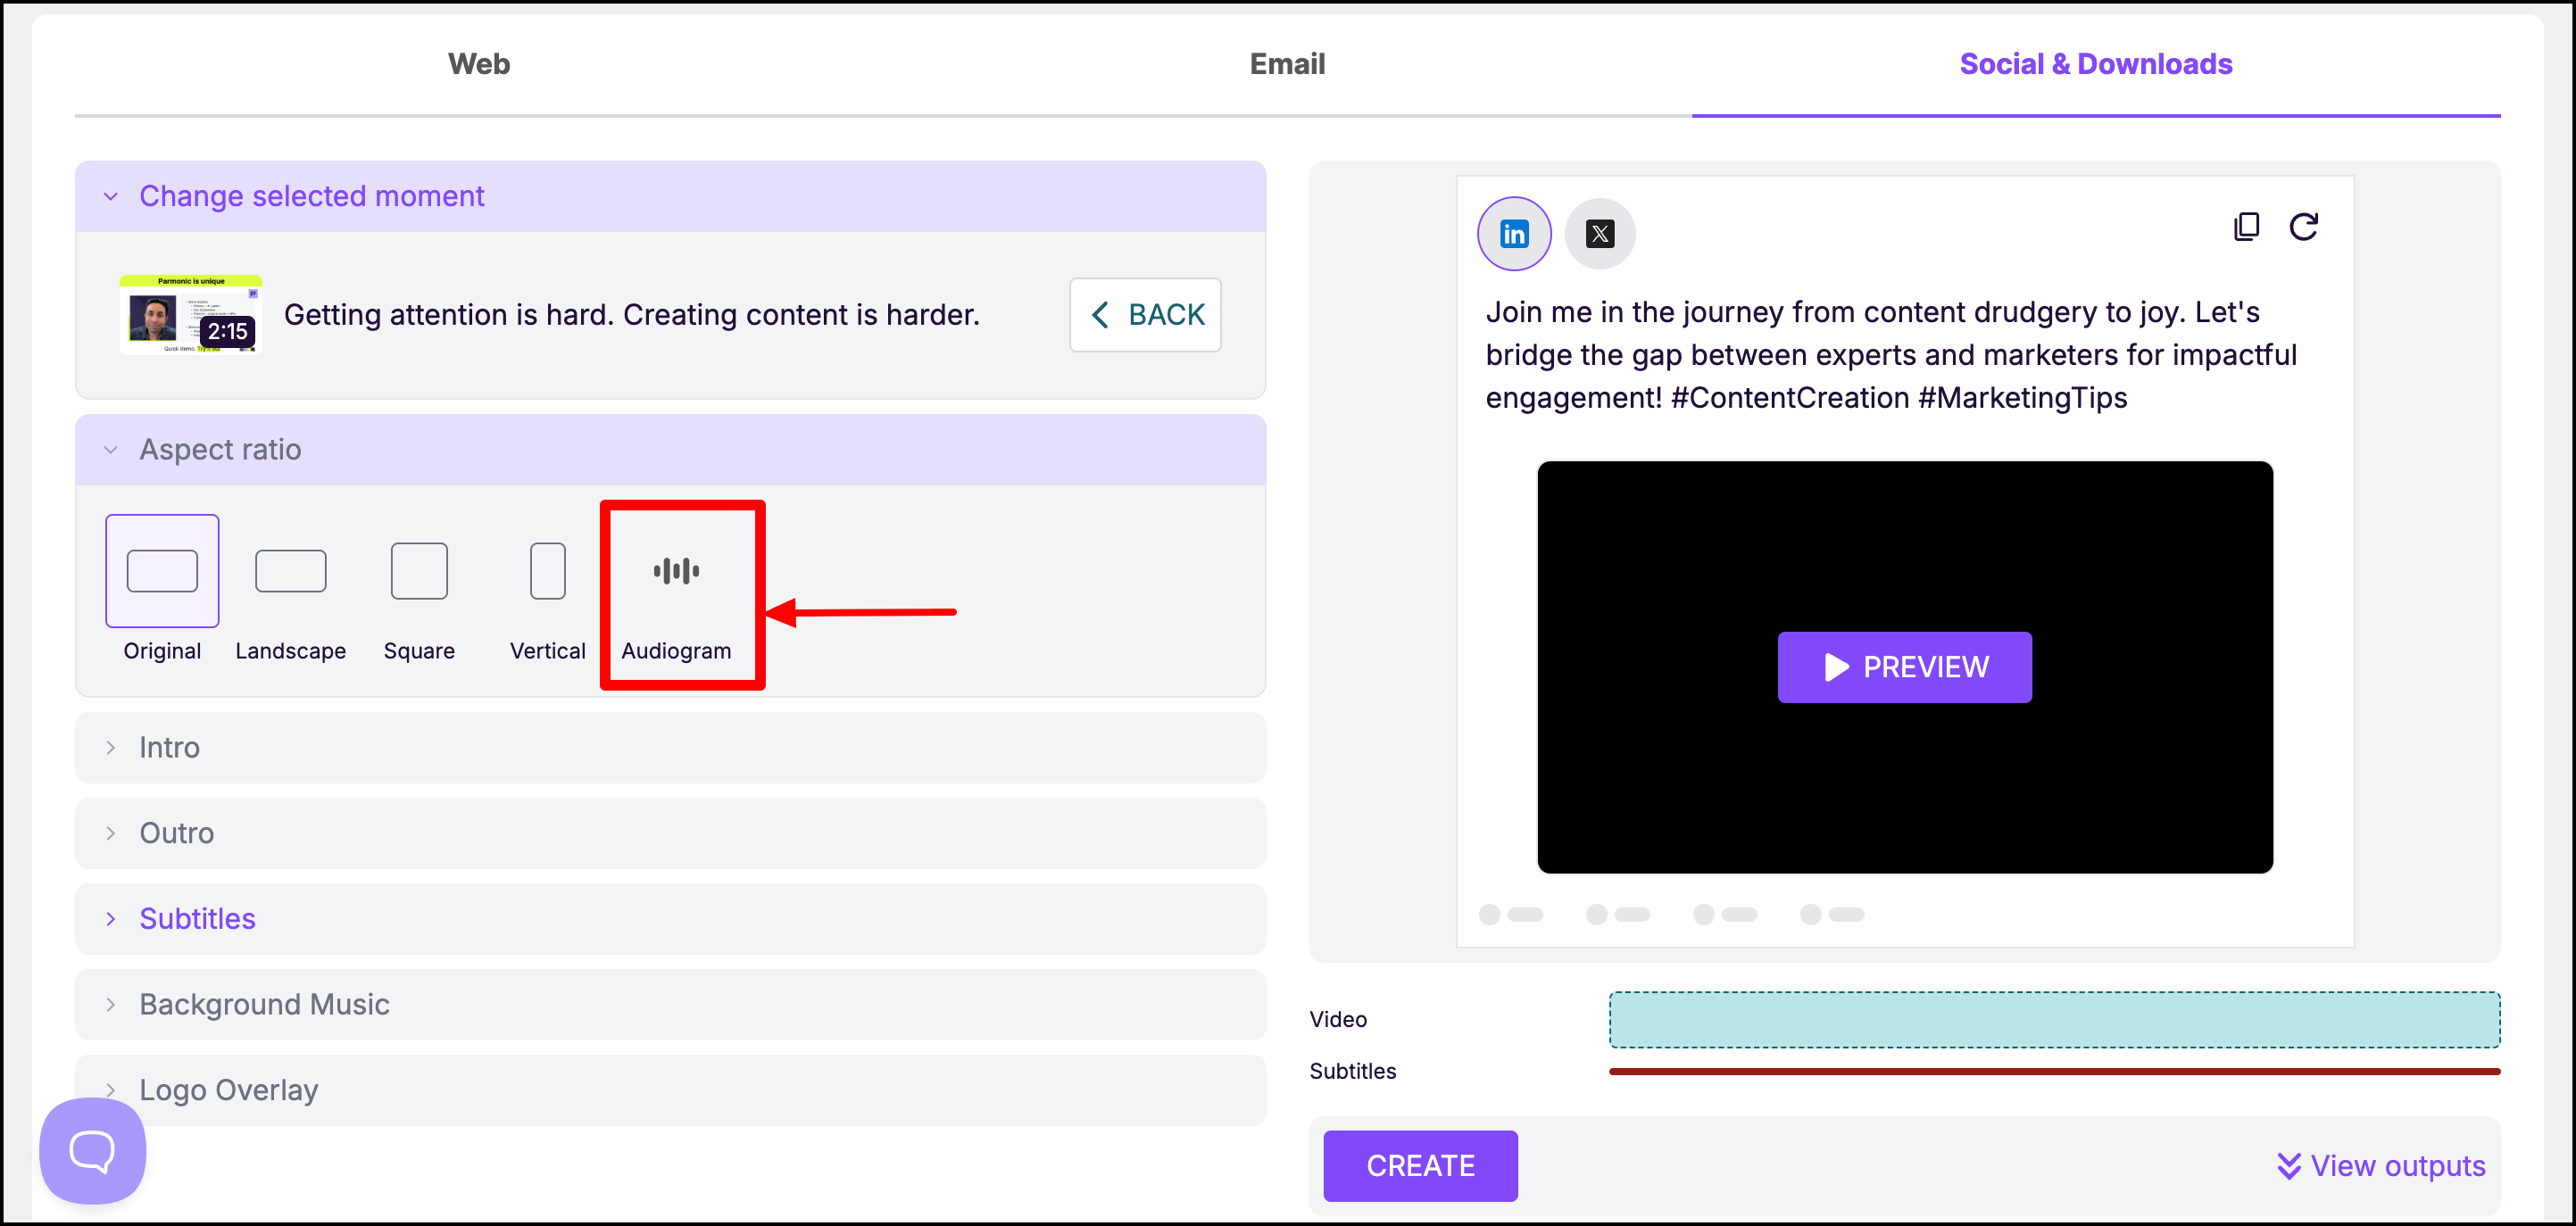Select the Landscape aspect ratio option

click(290, 571)
